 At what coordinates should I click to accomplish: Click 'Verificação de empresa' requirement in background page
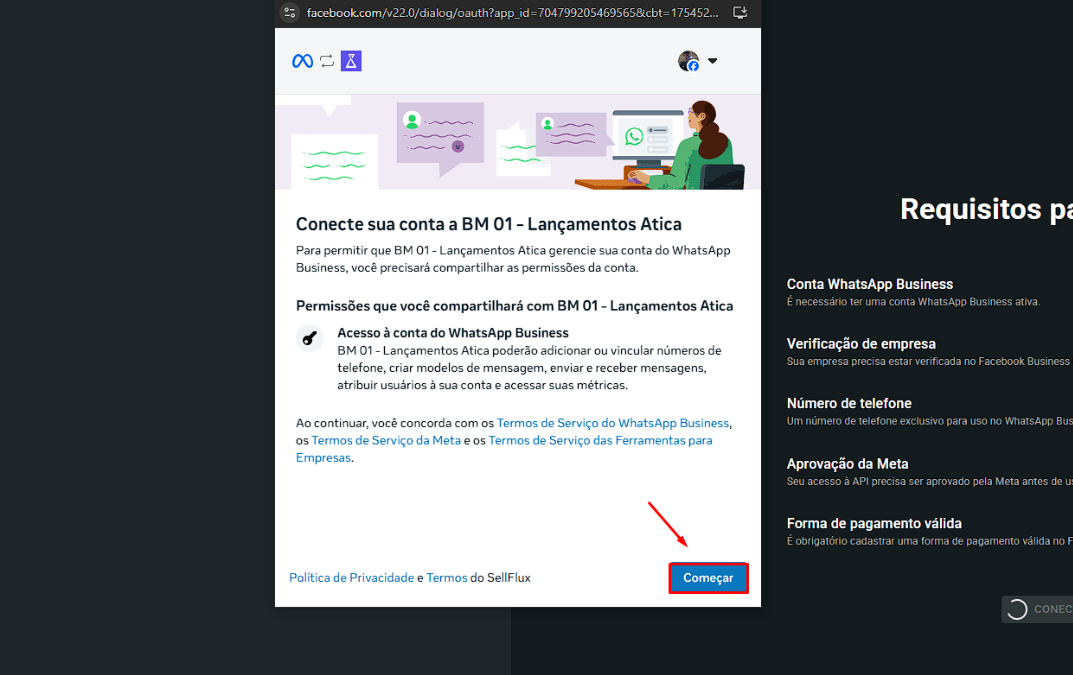pos(861,344)
